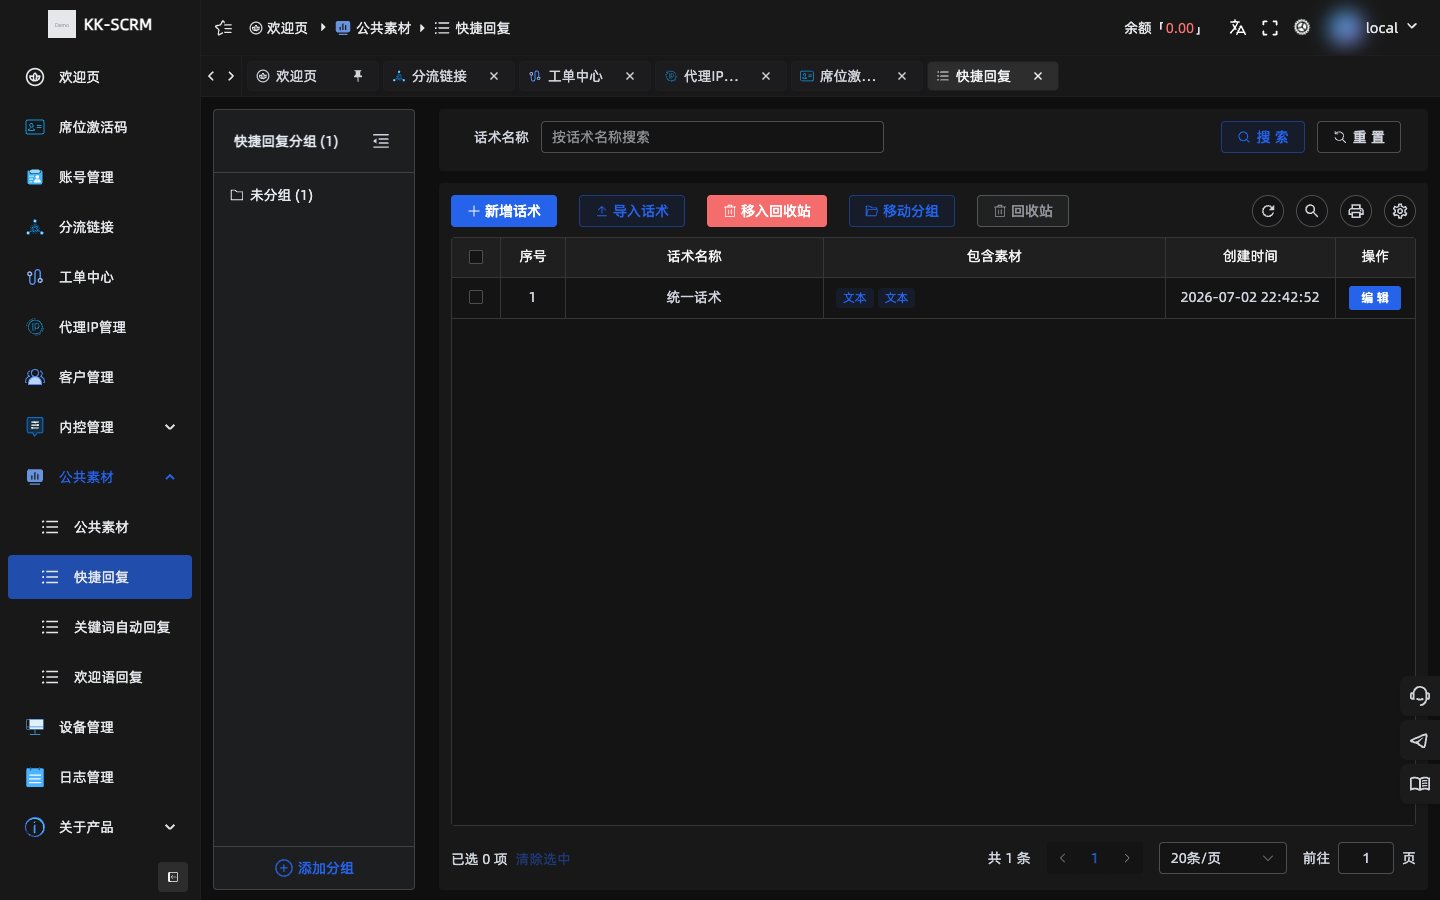The image size is (1440, 900).
Task: Close the 席位激活码 tab
Action: point(902,76)
